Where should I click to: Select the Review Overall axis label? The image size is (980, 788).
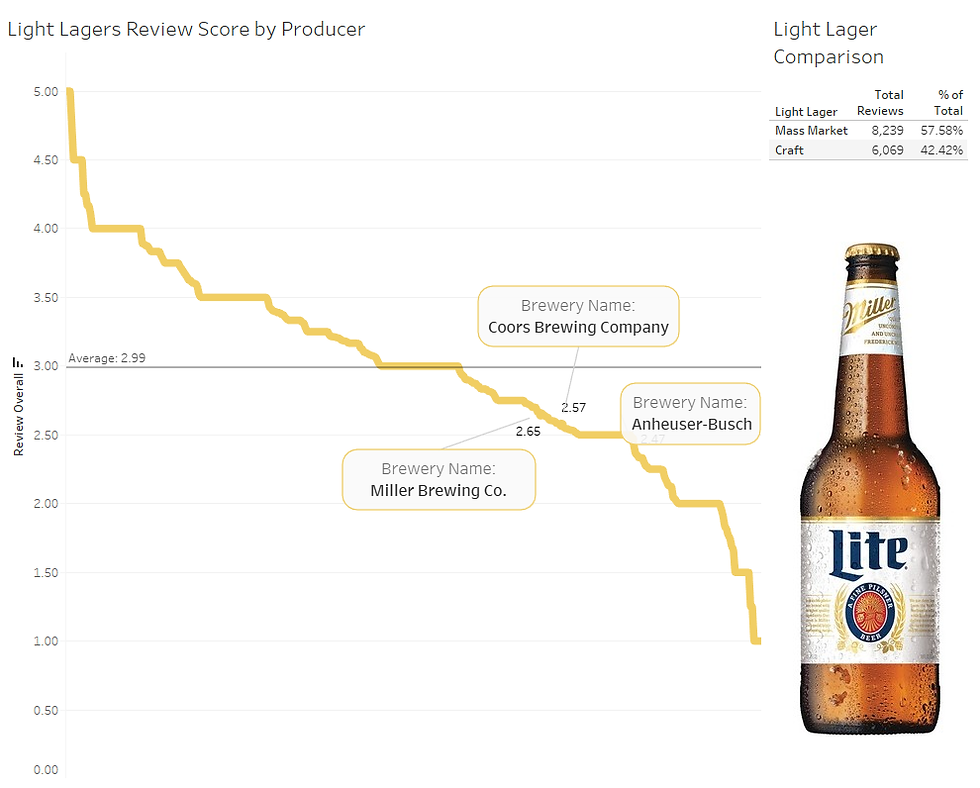[x=19, y=414]
